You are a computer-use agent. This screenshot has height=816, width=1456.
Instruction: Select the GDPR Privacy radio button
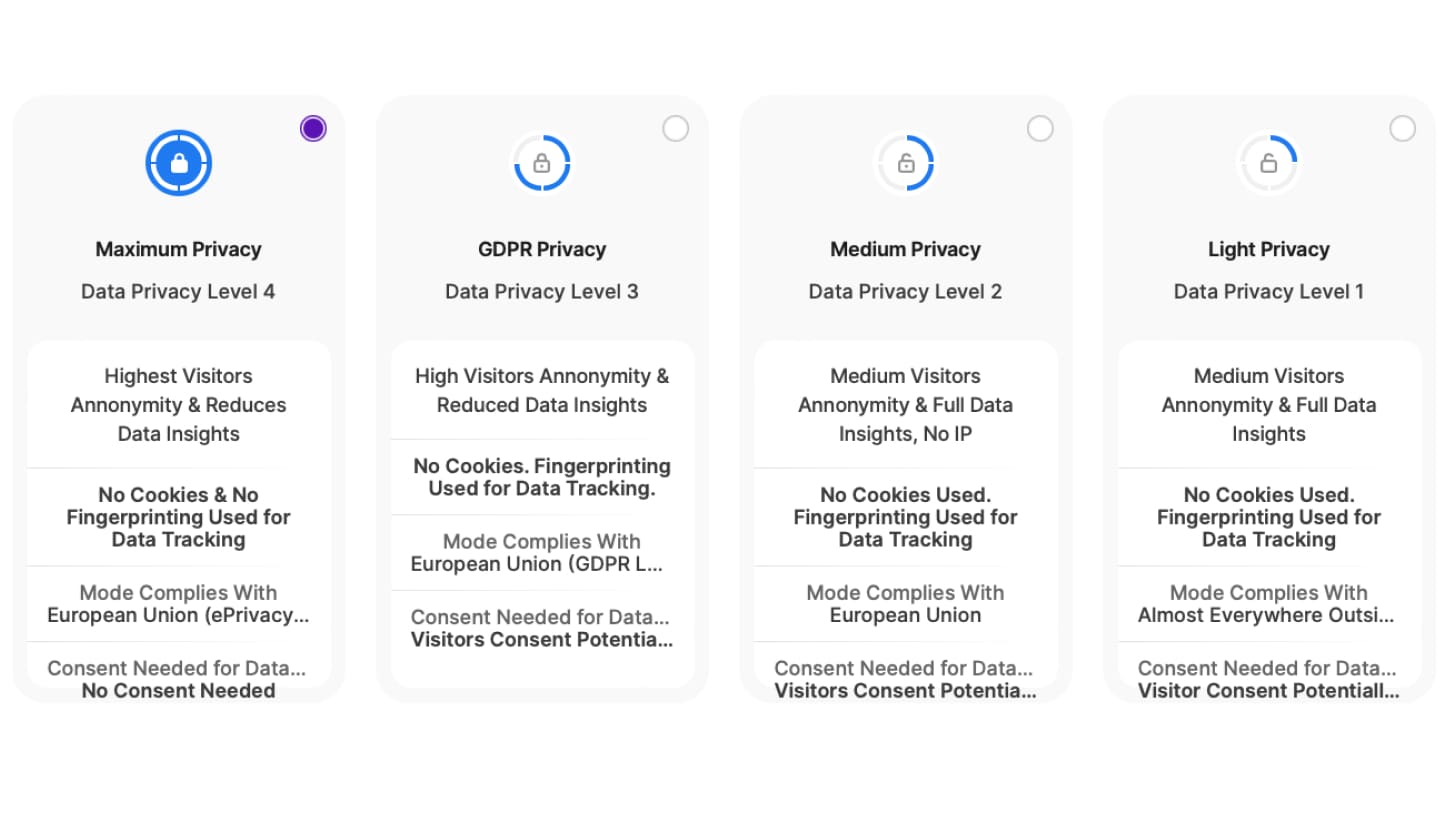[676, 128]
